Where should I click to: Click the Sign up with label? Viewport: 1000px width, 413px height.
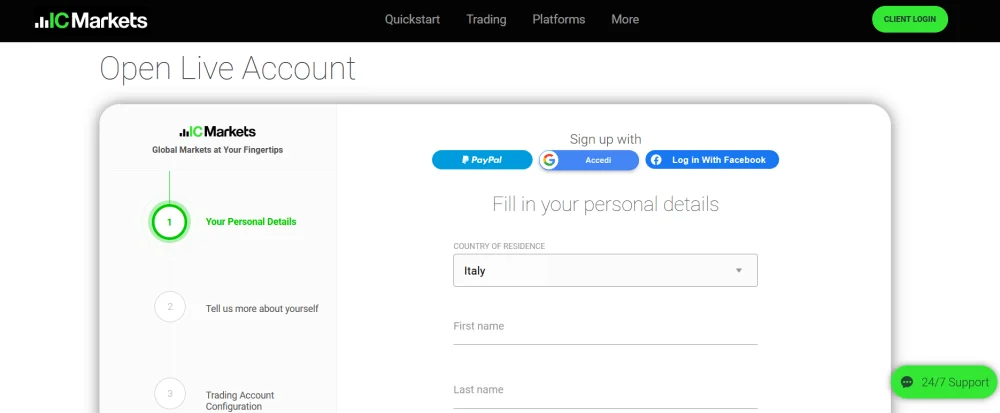pyautogui.click(x=605, y=139)
